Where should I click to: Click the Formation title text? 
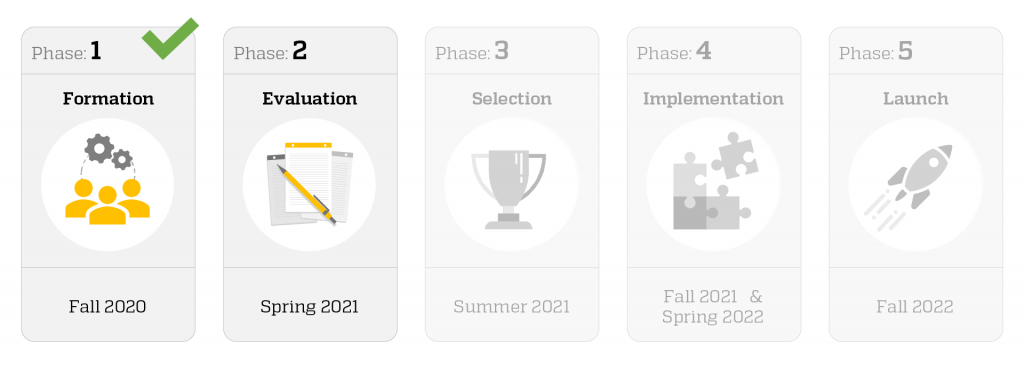(x=108, y=99)
